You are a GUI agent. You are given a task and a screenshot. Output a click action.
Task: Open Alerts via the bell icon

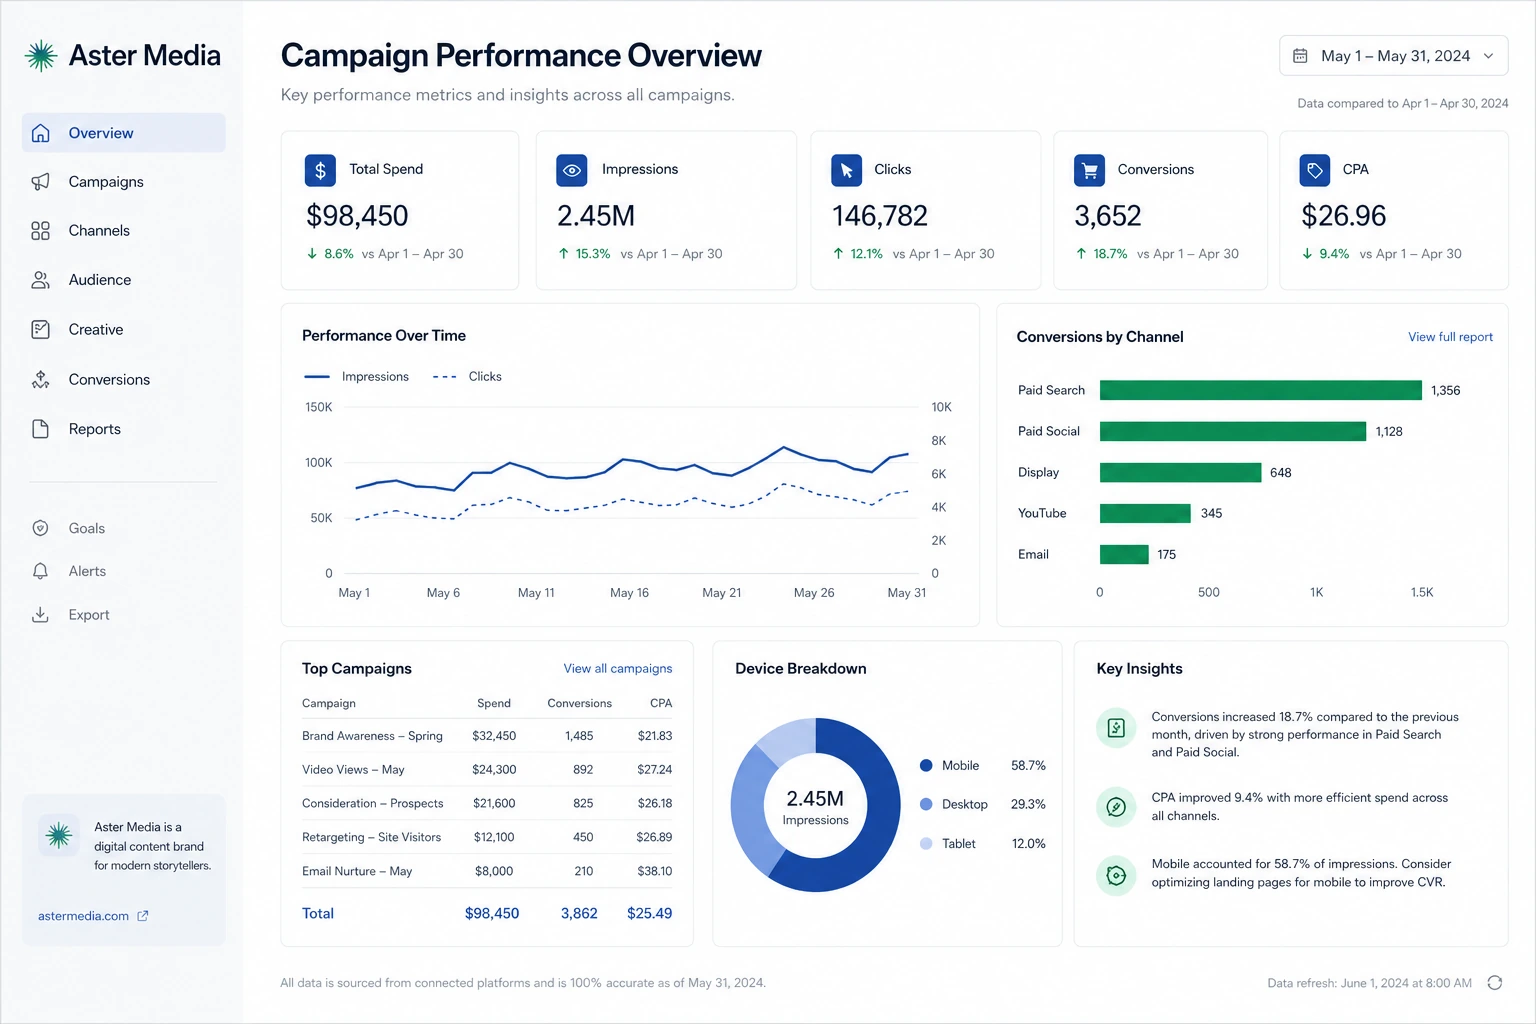click(x=41, y=571)
